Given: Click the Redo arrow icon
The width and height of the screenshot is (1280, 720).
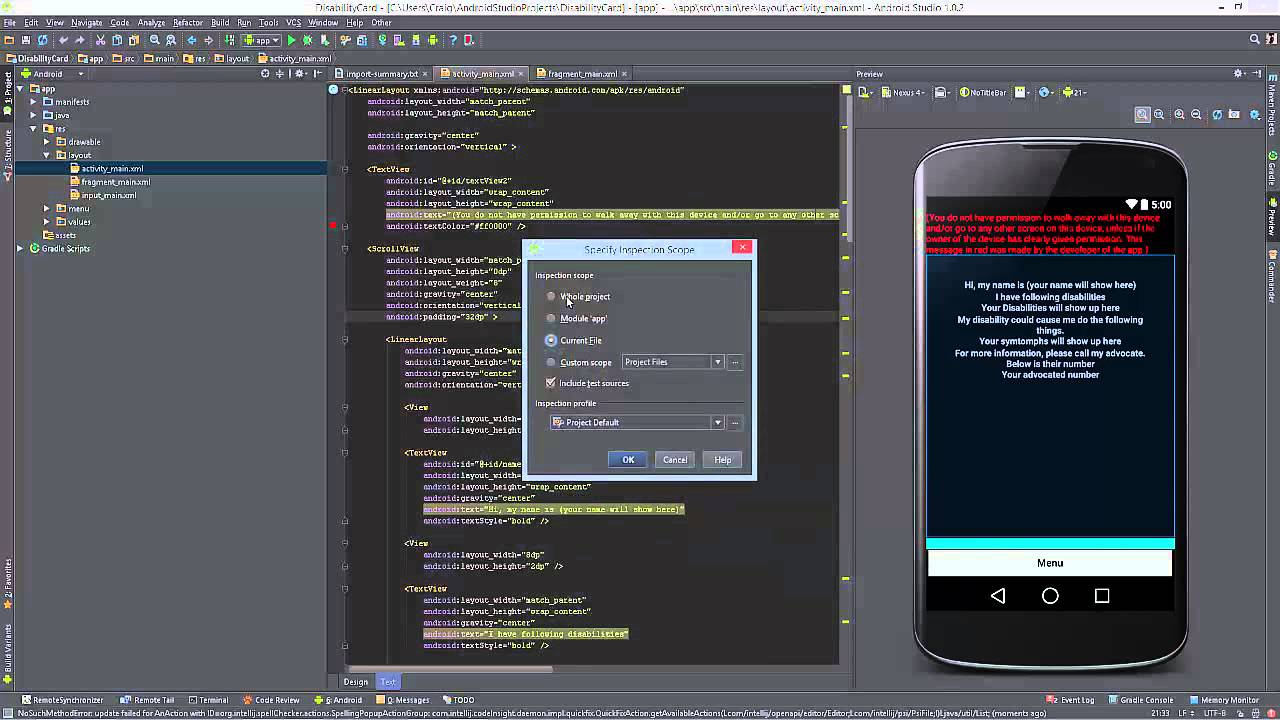Looking at the screenshot, I should (x=80, y=40).
